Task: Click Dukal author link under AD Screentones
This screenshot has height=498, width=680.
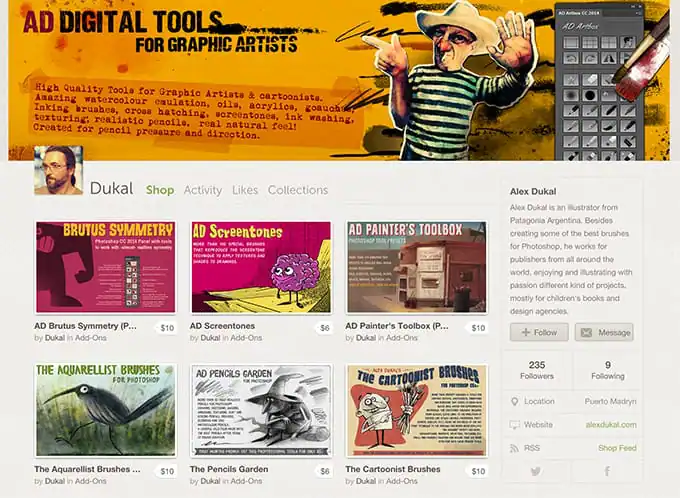Action: pos(210,337)
